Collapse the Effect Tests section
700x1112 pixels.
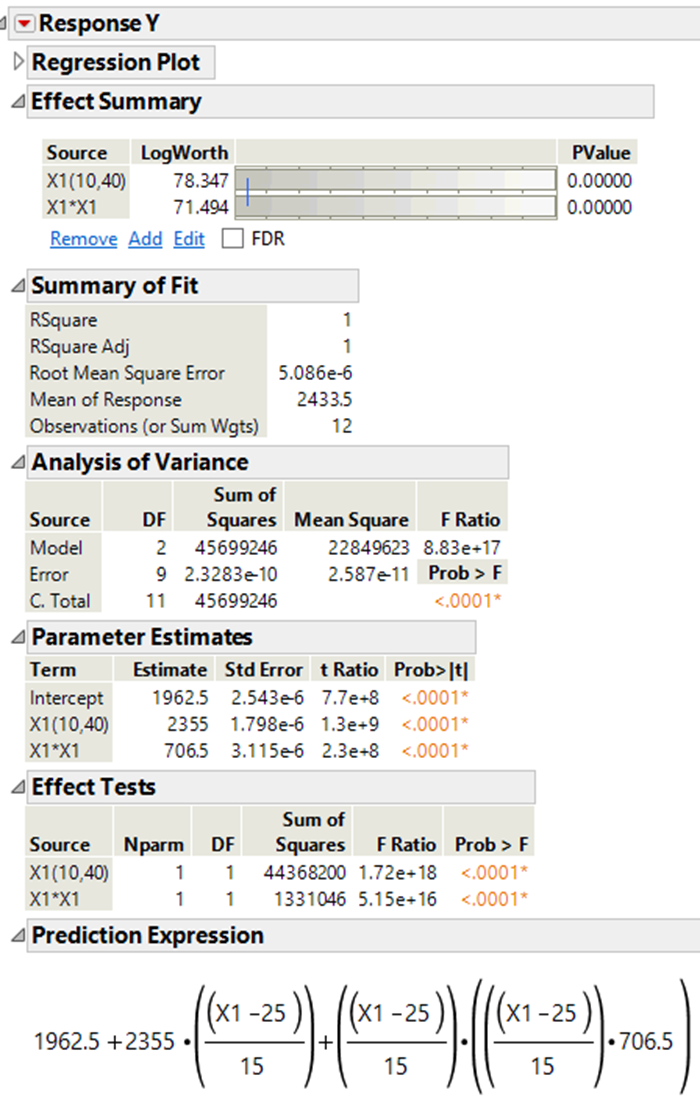coord(18,787)
